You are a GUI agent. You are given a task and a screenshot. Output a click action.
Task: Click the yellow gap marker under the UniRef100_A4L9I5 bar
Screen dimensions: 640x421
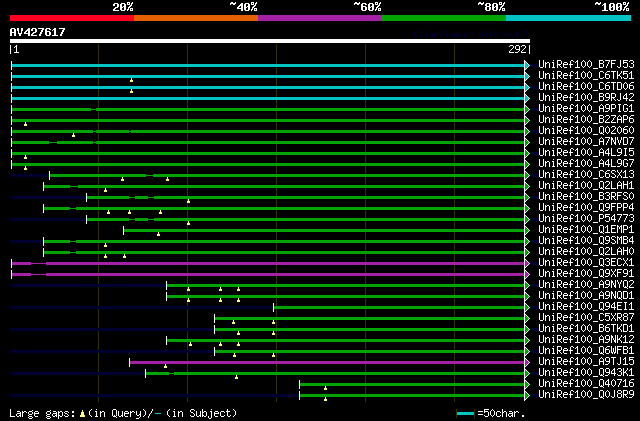[x=25, y=157]
